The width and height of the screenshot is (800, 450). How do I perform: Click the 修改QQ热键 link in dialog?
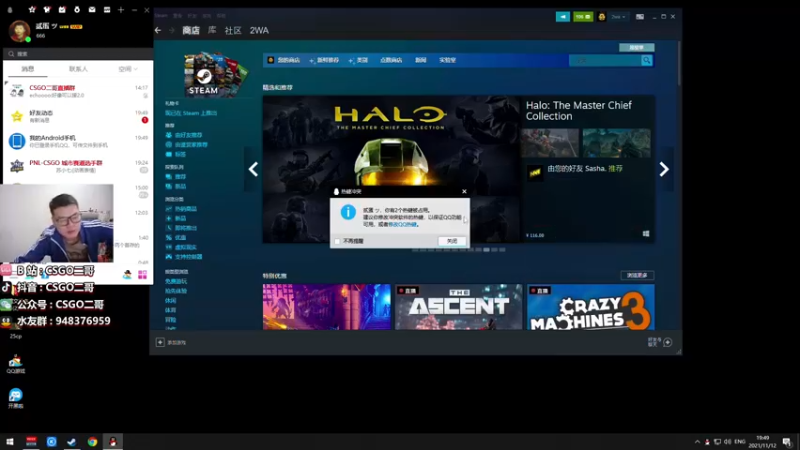[x=403, y=224]
